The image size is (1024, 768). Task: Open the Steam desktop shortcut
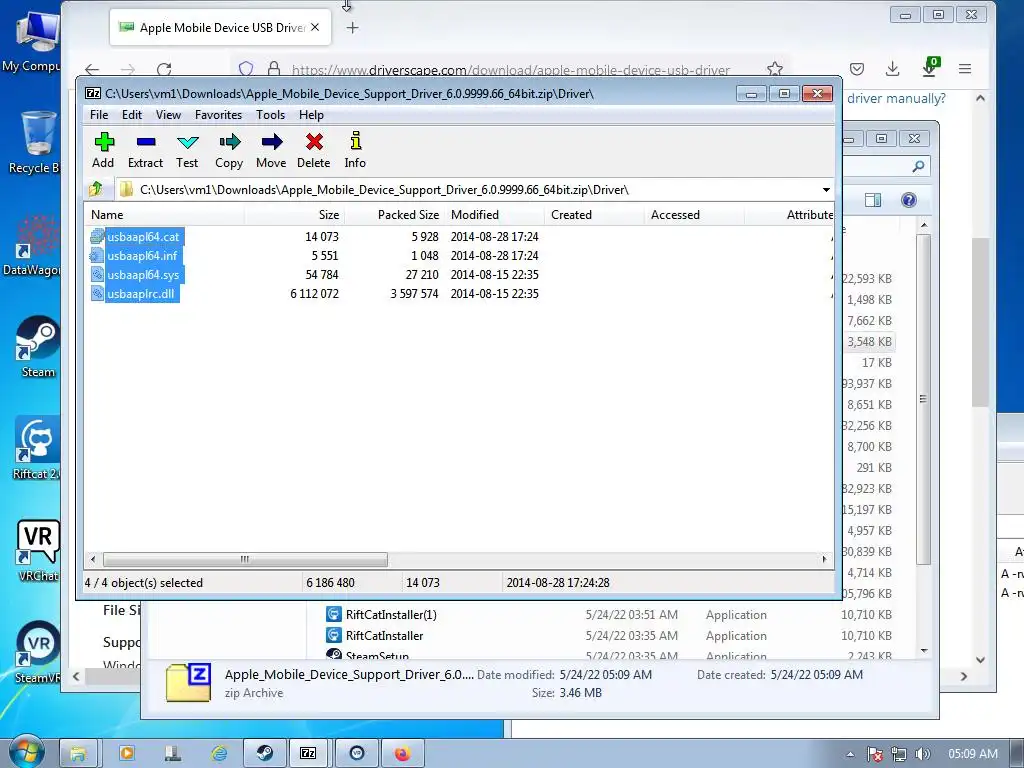coord(37,347)
